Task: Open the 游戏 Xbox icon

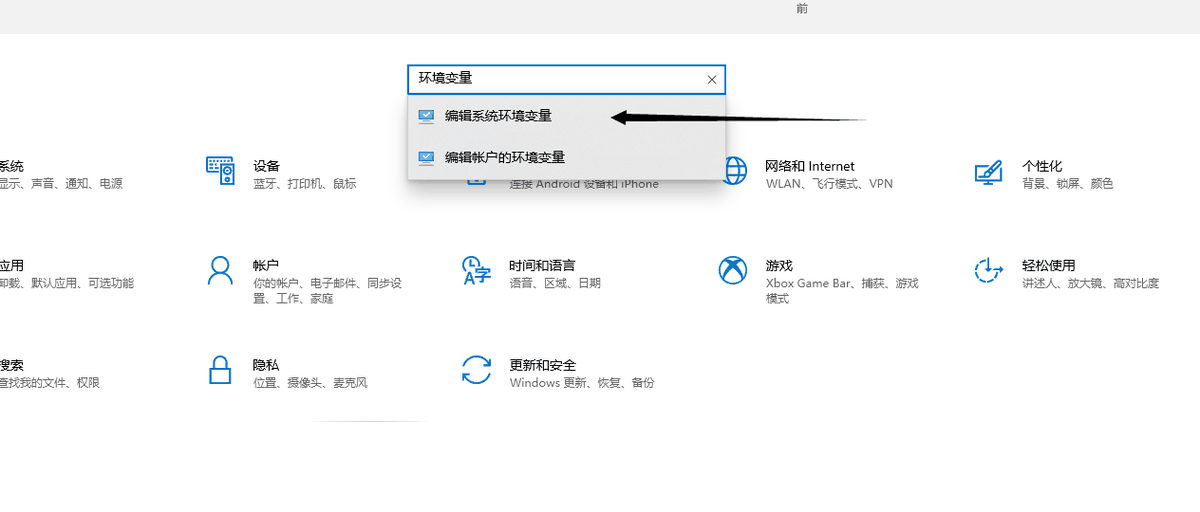Action: pos(734,270)
